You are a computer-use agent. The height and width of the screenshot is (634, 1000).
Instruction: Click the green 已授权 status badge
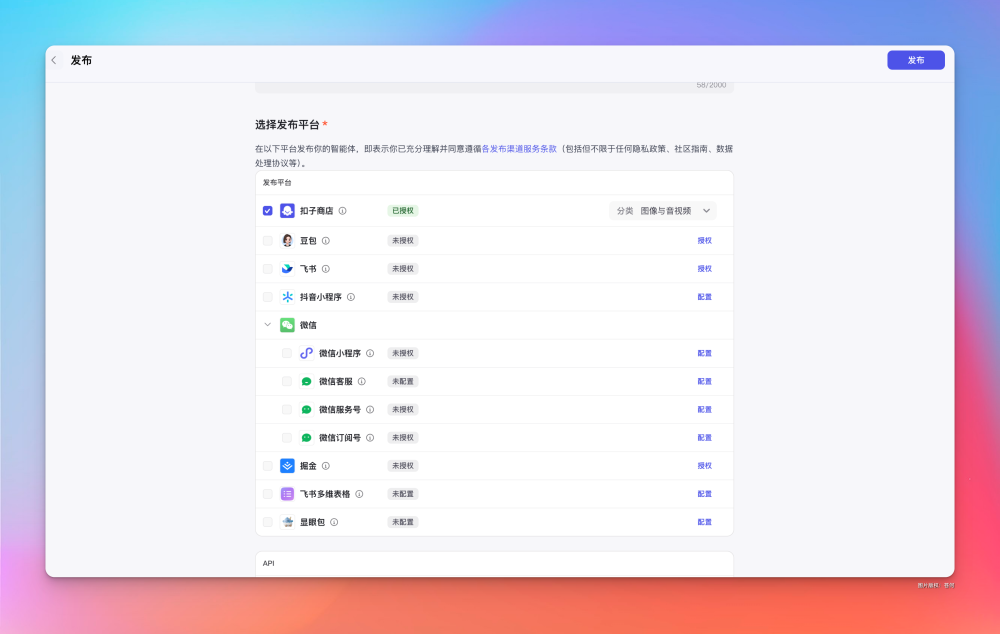(x=402, y=210)
